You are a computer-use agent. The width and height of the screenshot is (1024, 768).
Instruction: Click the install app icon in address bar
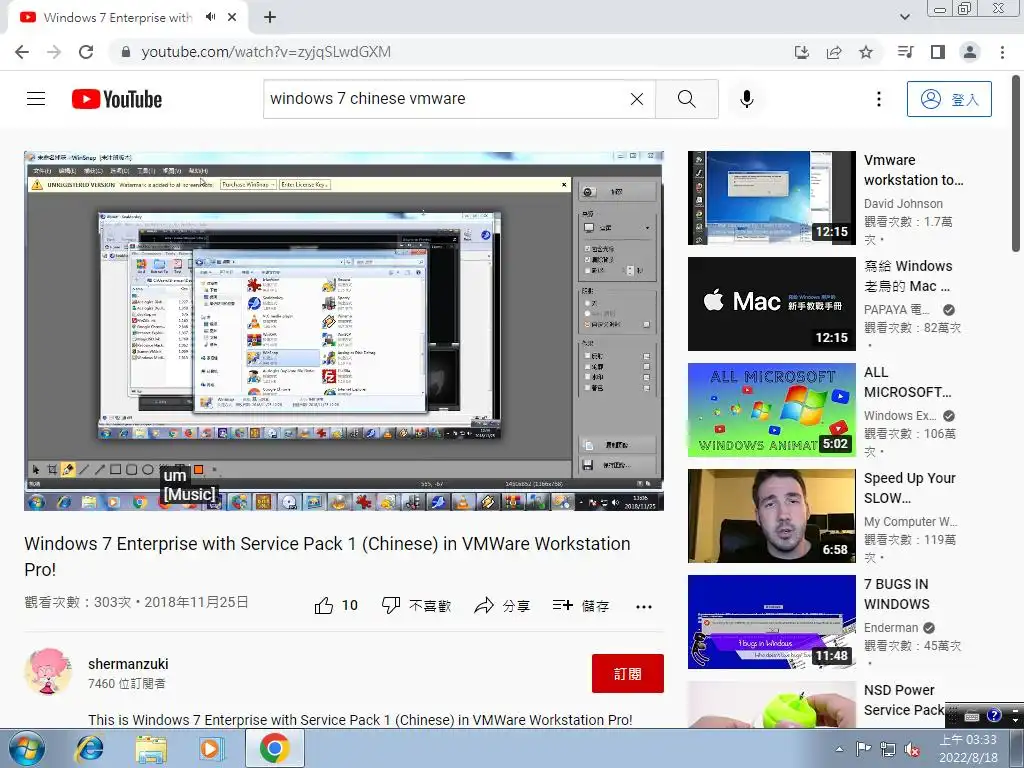click(x=802, y=52)
